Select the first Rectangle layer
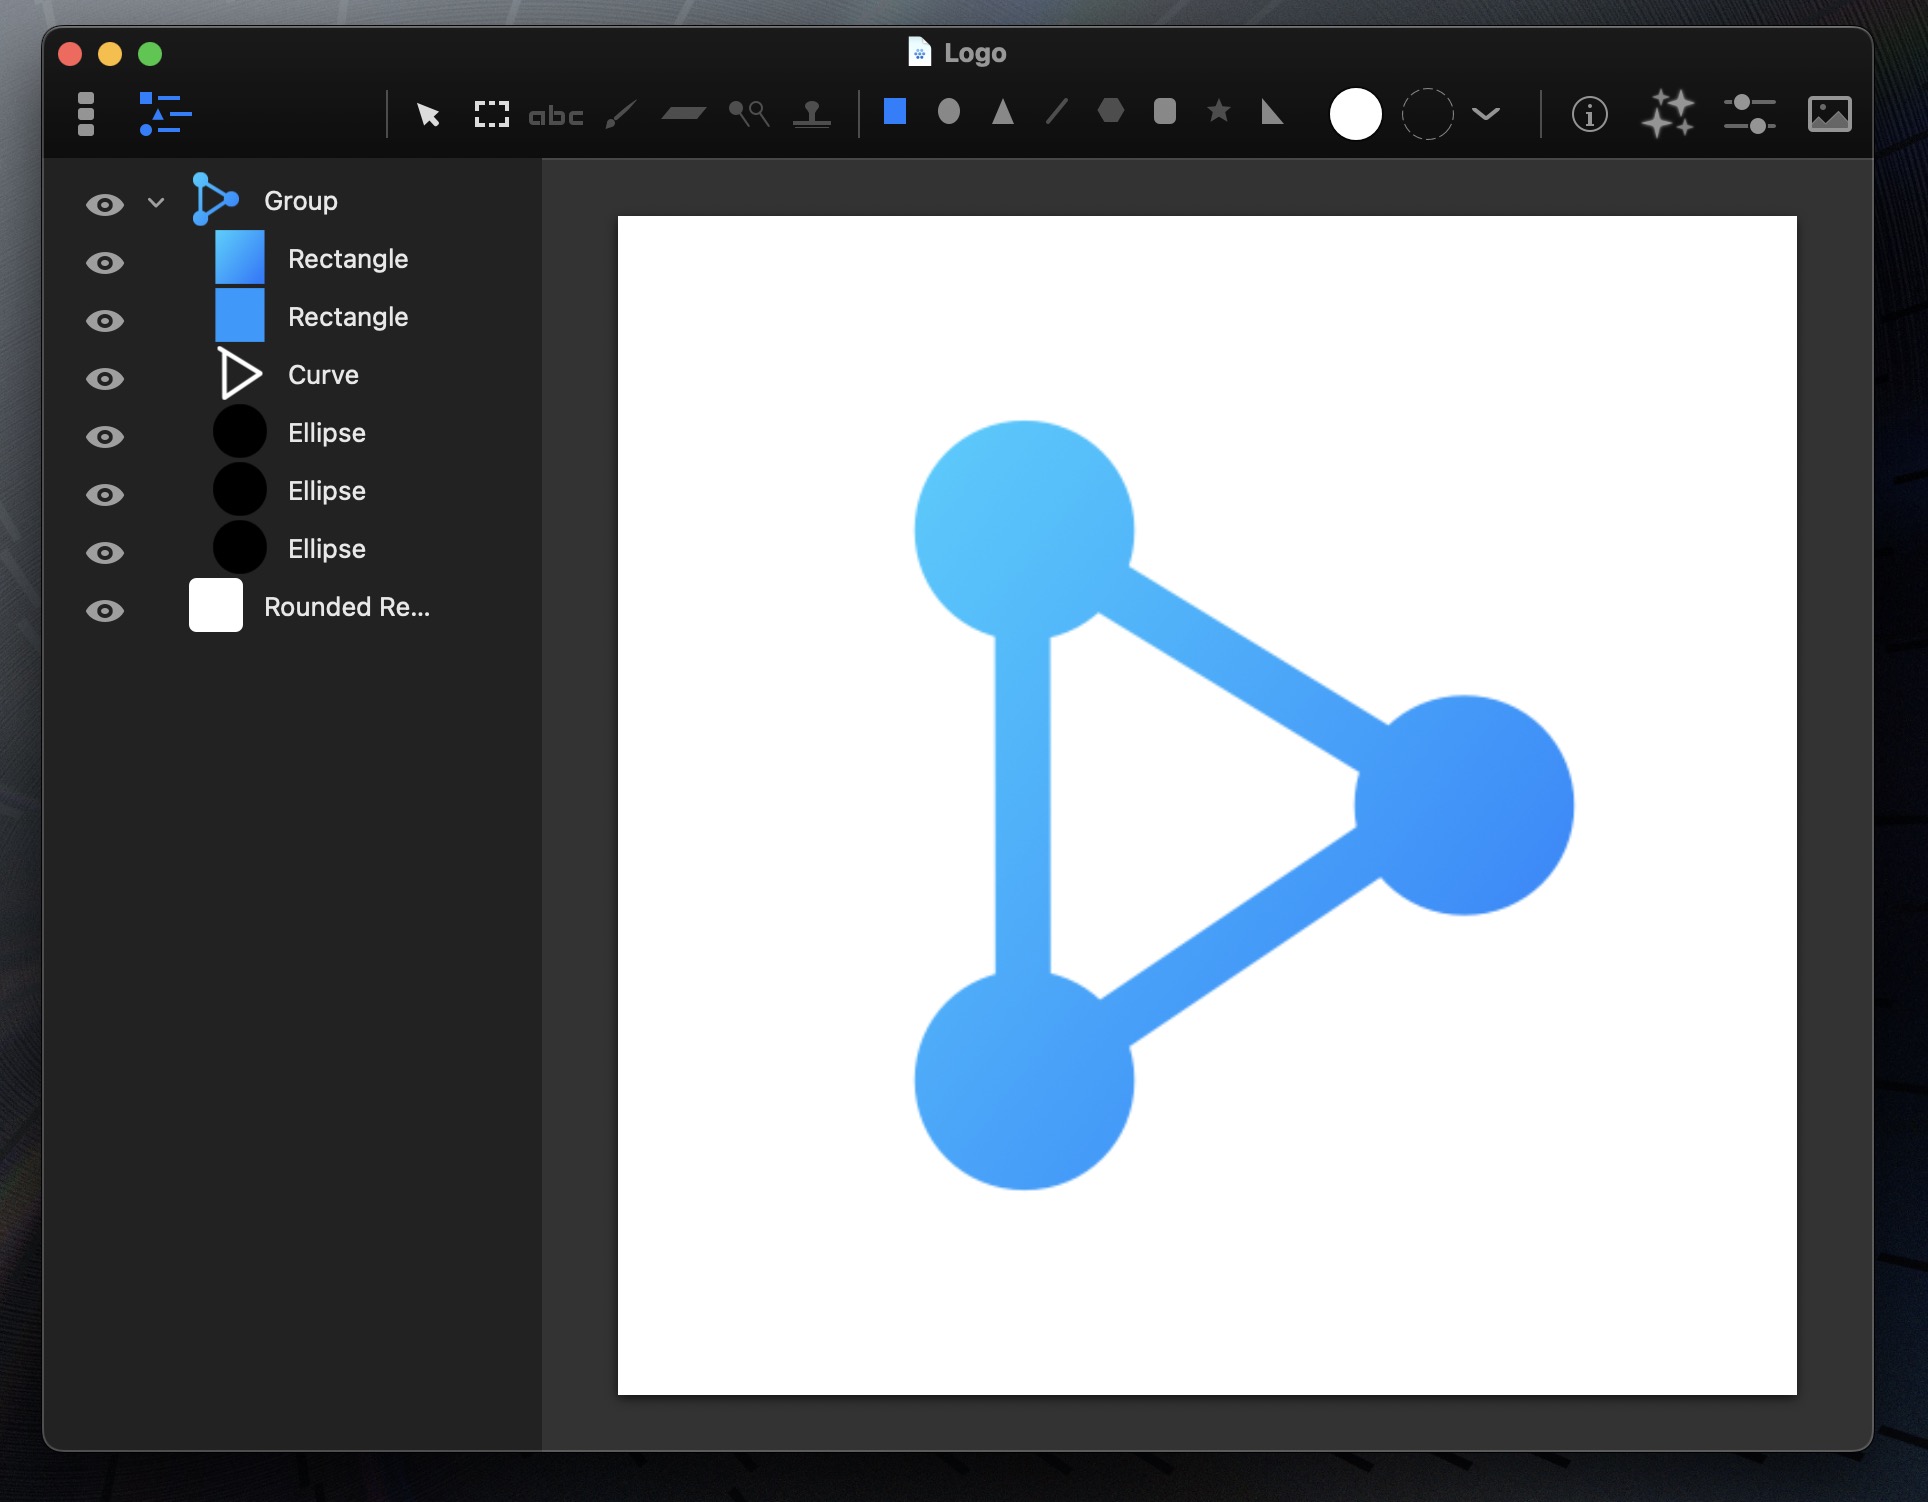Image resolution: width=1928 pixels, height=1502 pixels. [347, 259]
